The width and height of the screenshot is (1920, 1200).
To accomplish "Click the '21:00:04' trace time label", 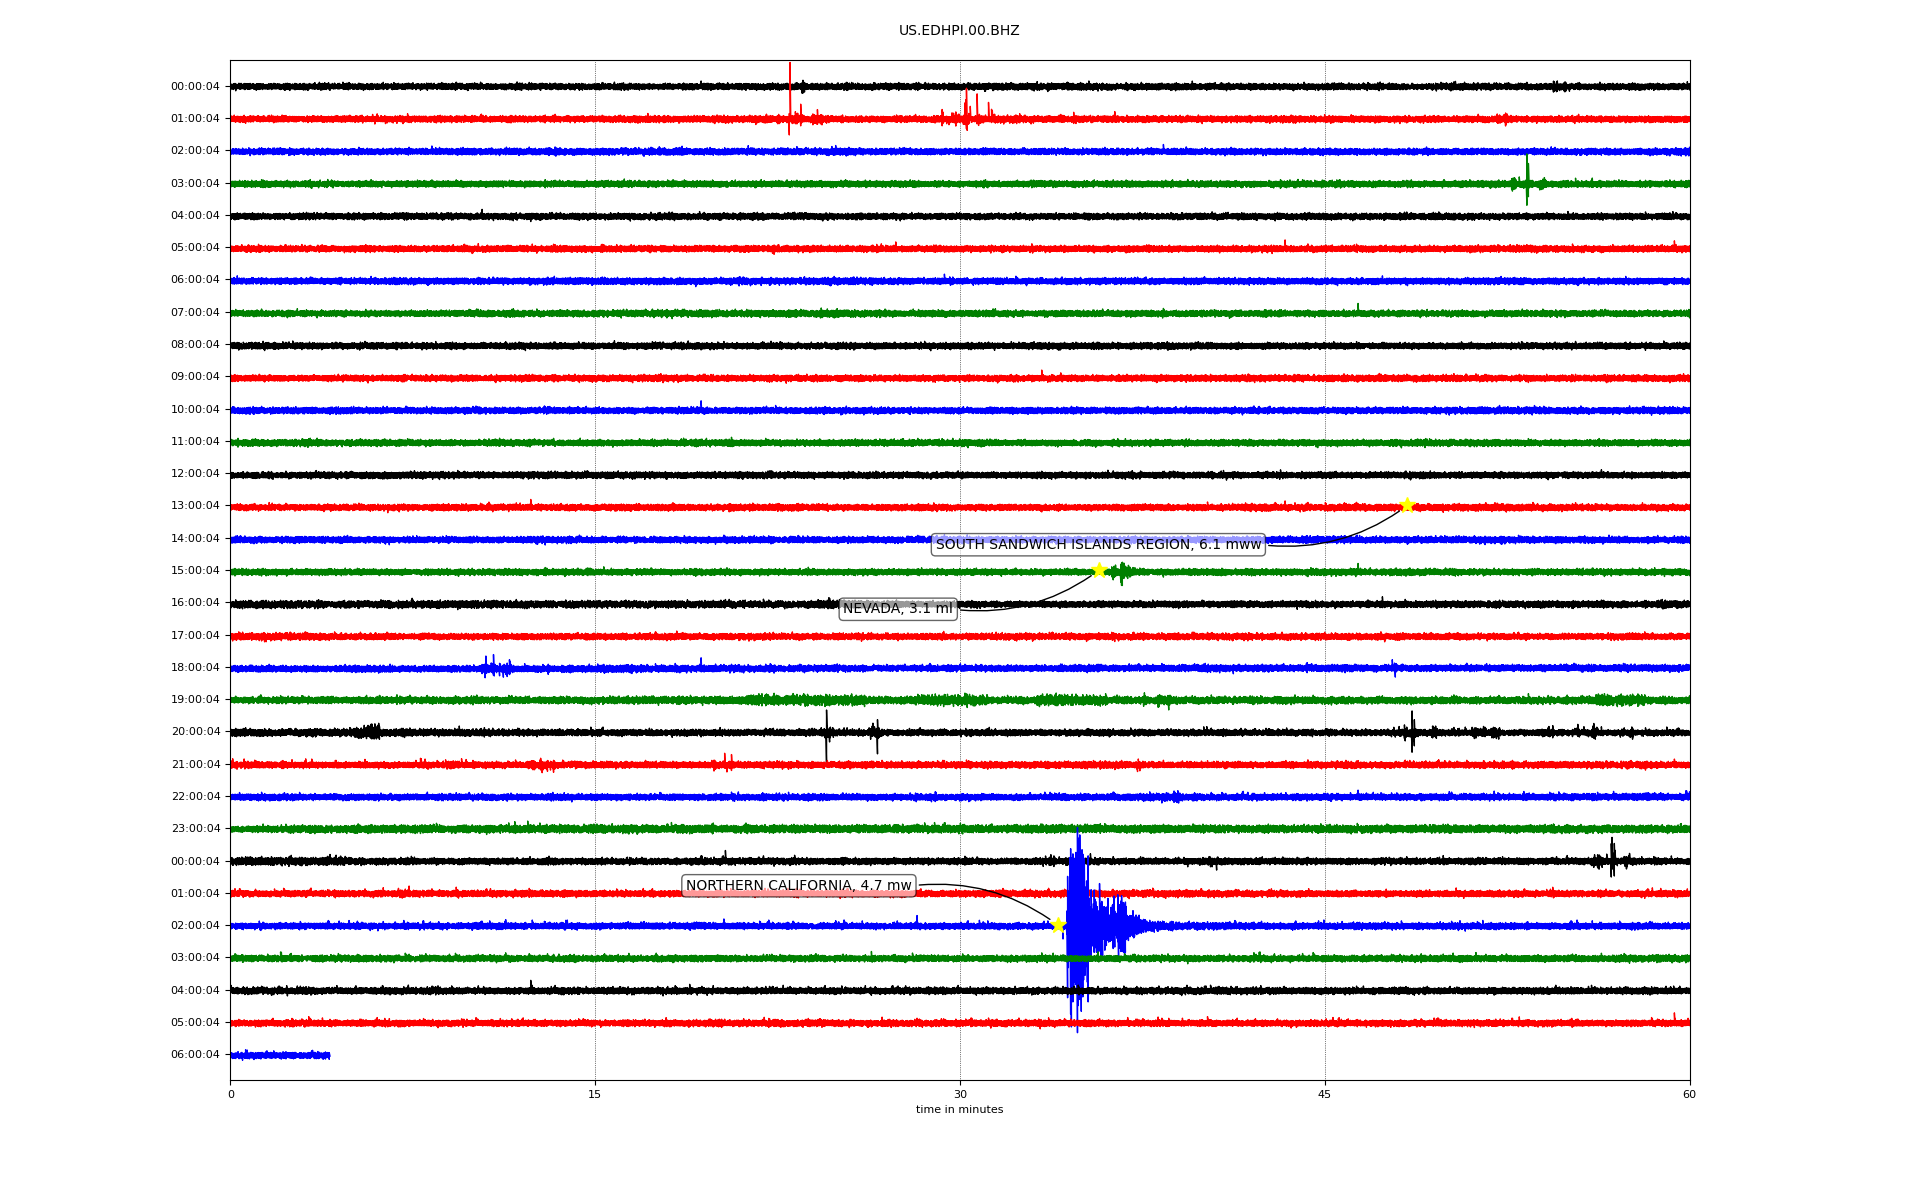I will click(195, 764).
